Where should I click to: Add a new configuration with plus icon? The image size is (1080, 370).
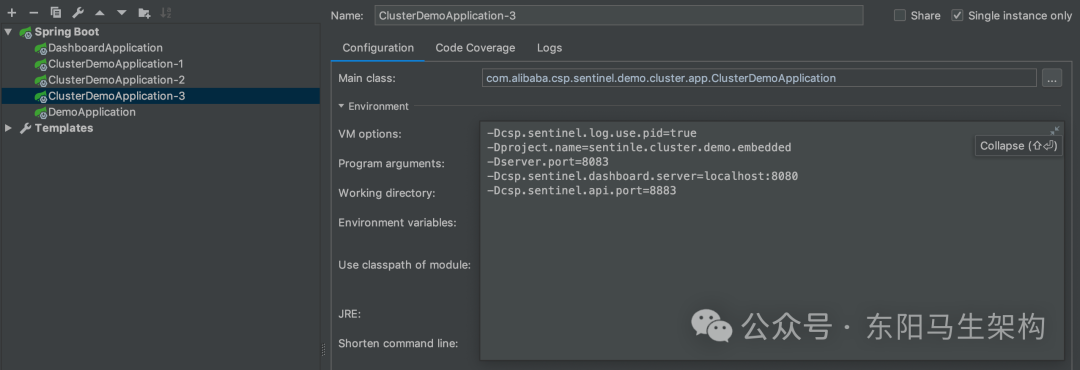[x=12, y=12]
